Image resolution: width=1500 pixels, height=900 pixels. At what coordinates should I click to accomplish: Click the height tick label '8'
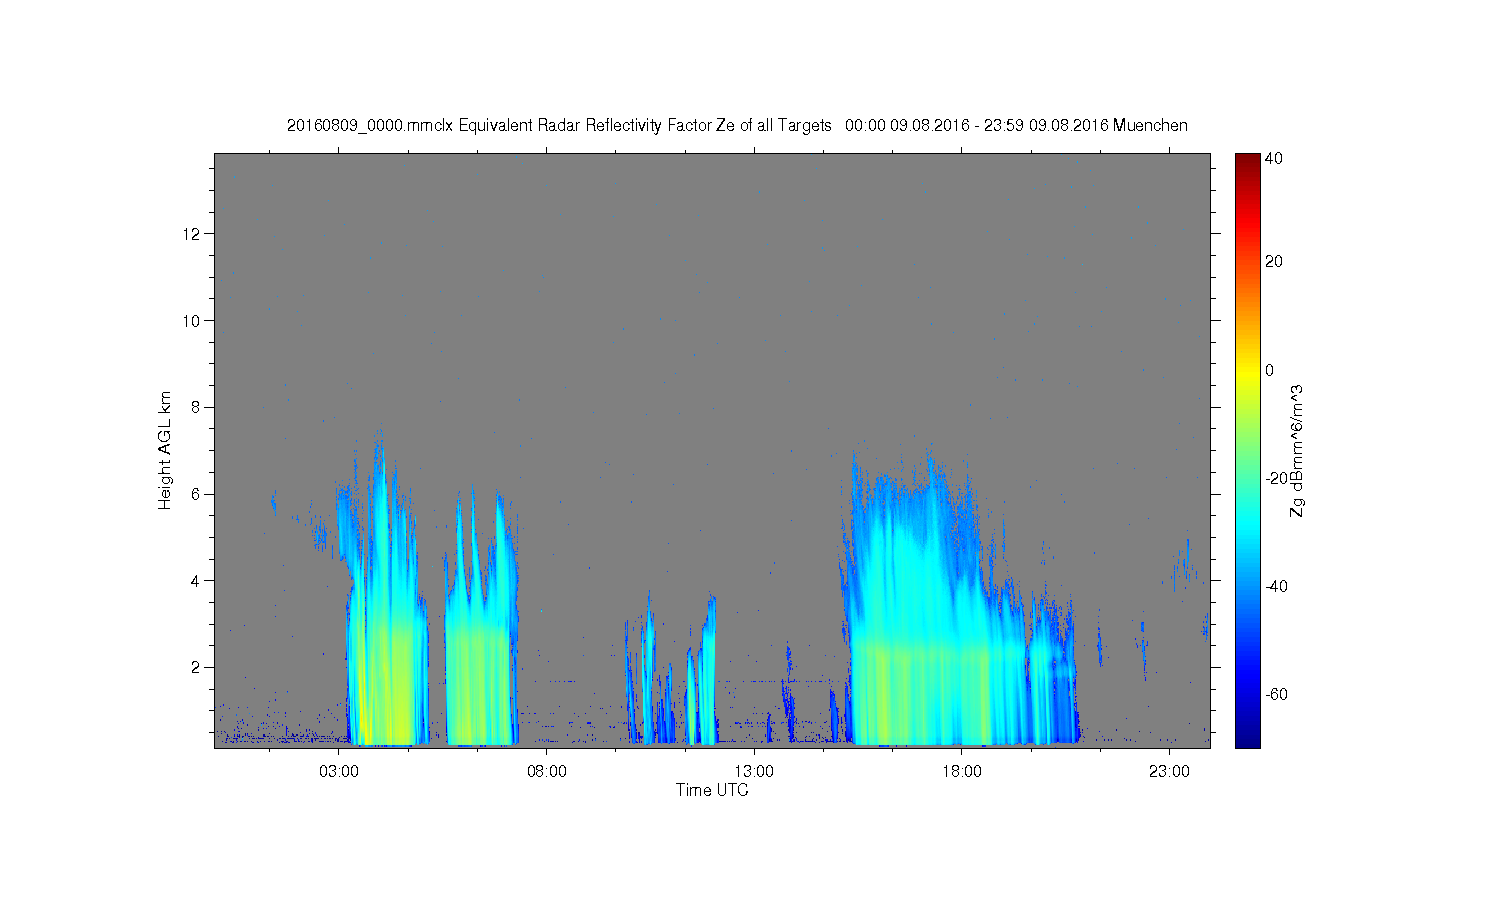coord(198,407)
